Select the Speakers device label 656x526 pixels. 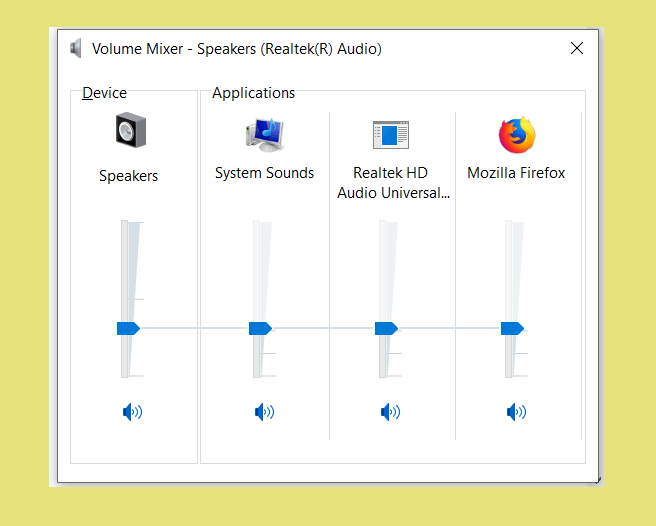(x=128, y=176)
